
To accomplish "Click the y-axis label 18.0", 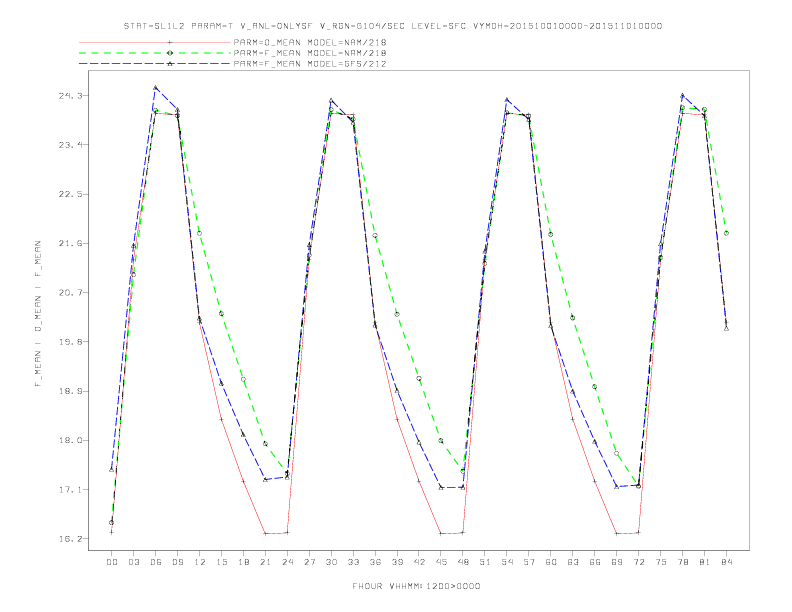I will (x=70, y=440).
